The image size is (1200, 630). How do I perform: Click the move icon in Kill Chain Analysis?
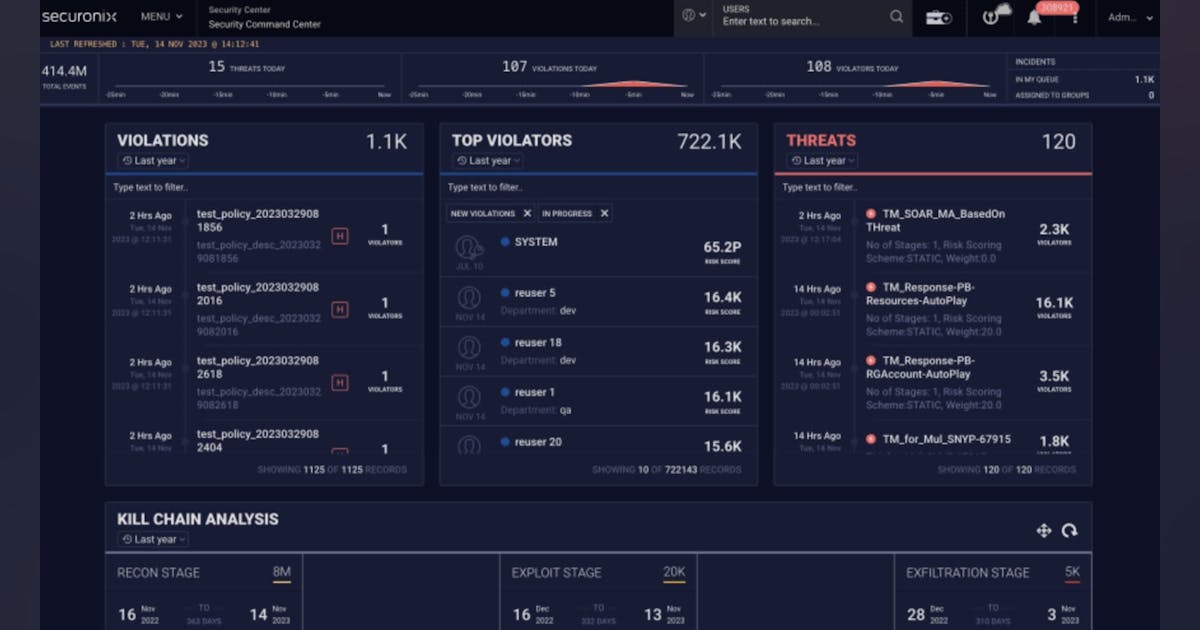(x=1044, y=531)
